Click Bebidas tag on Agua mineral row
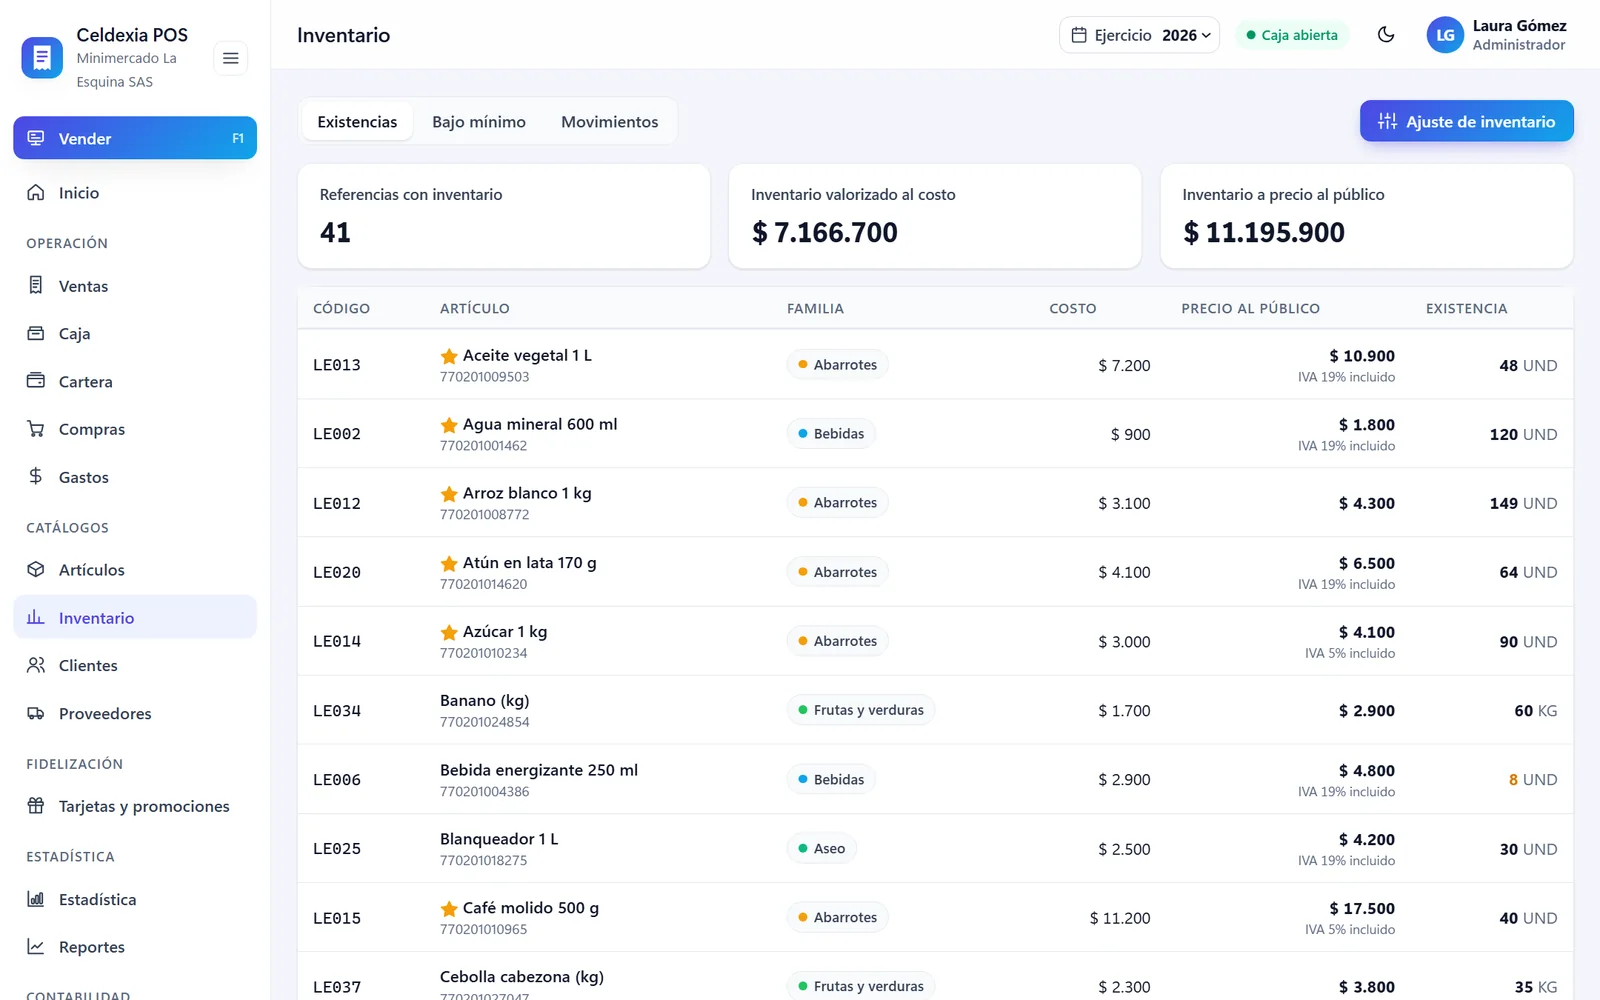 pos(831,434)
